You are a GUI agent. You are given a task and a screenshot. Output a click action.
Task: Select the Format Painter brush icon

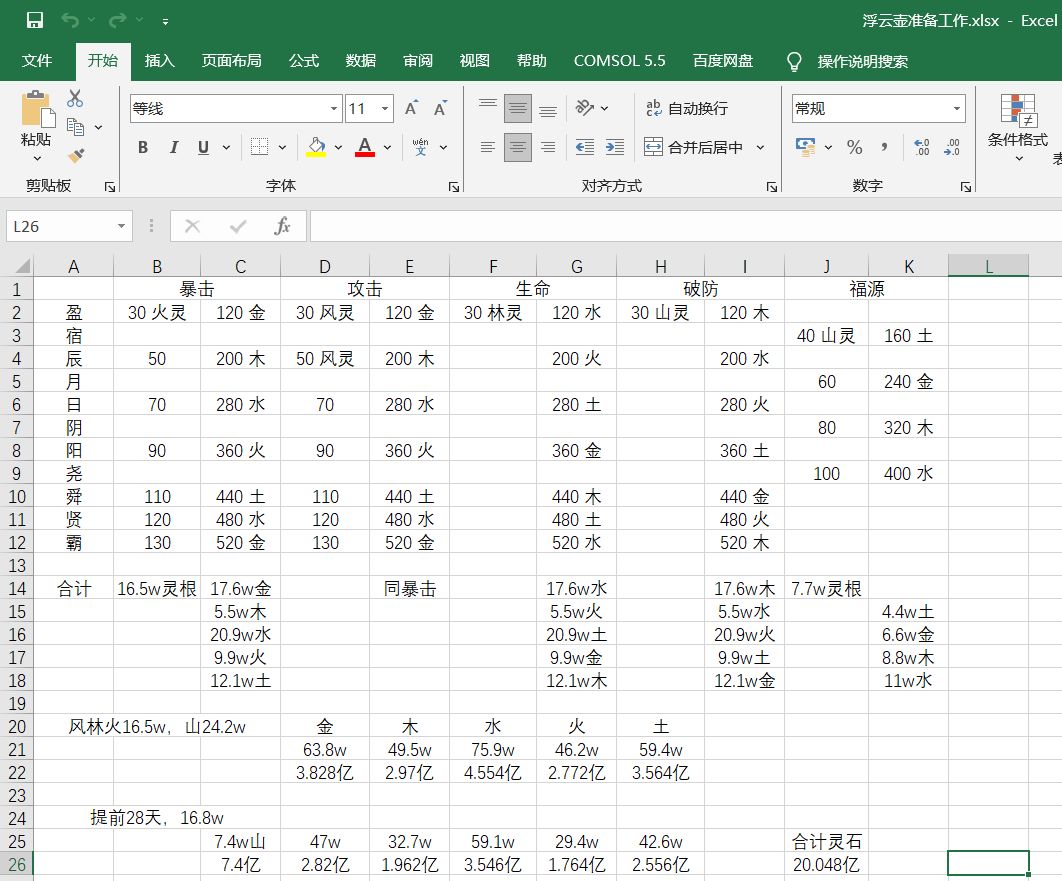click(x=75, y=155)
